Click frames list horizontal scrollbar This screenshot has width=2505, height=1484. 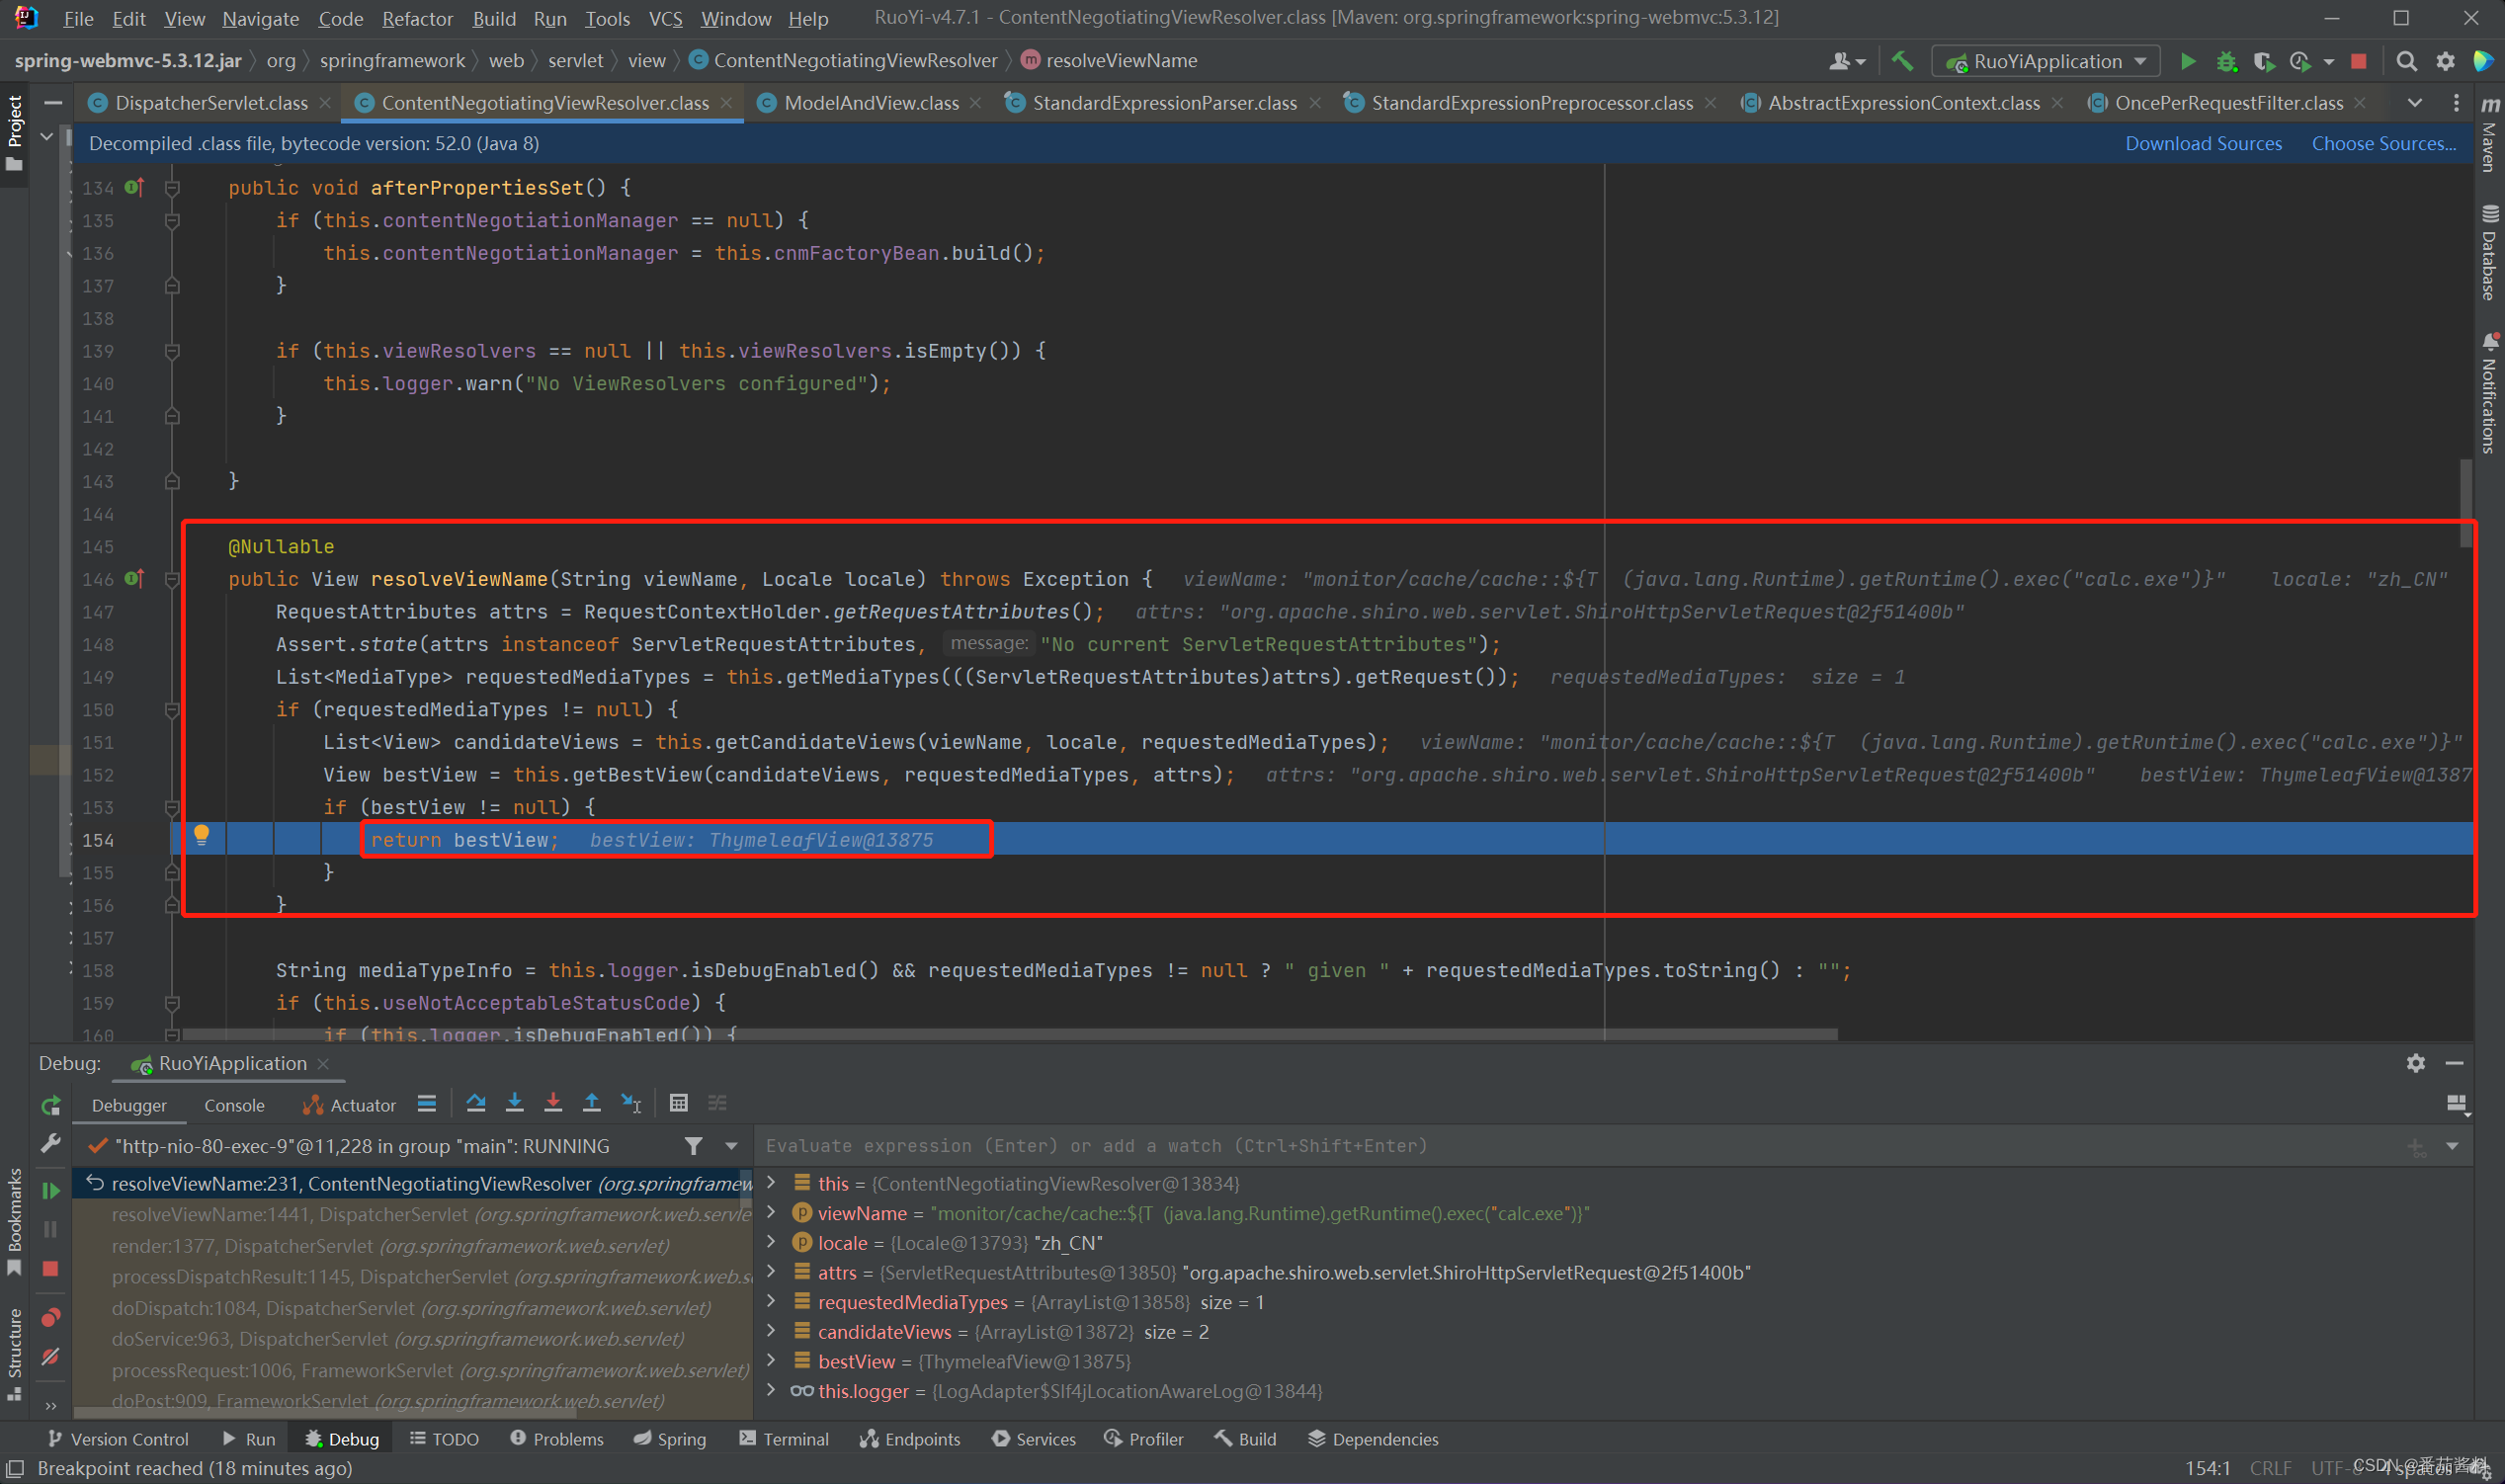coord(326,1413)
